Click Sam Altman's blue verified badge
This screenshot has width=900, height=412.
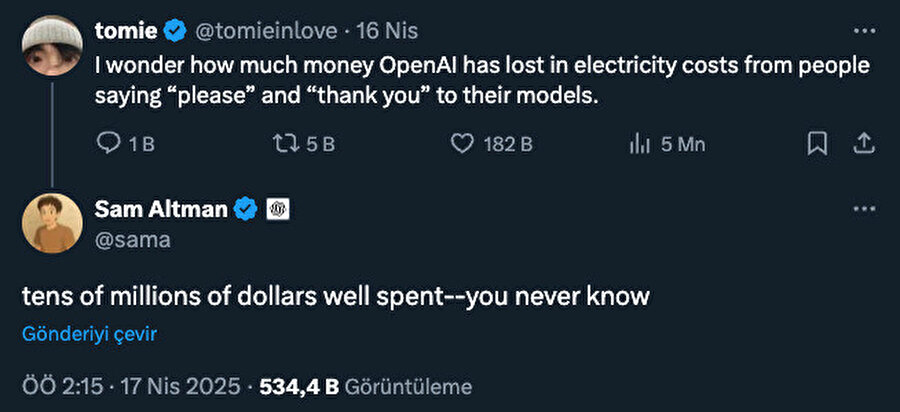[x=246, y=209]
